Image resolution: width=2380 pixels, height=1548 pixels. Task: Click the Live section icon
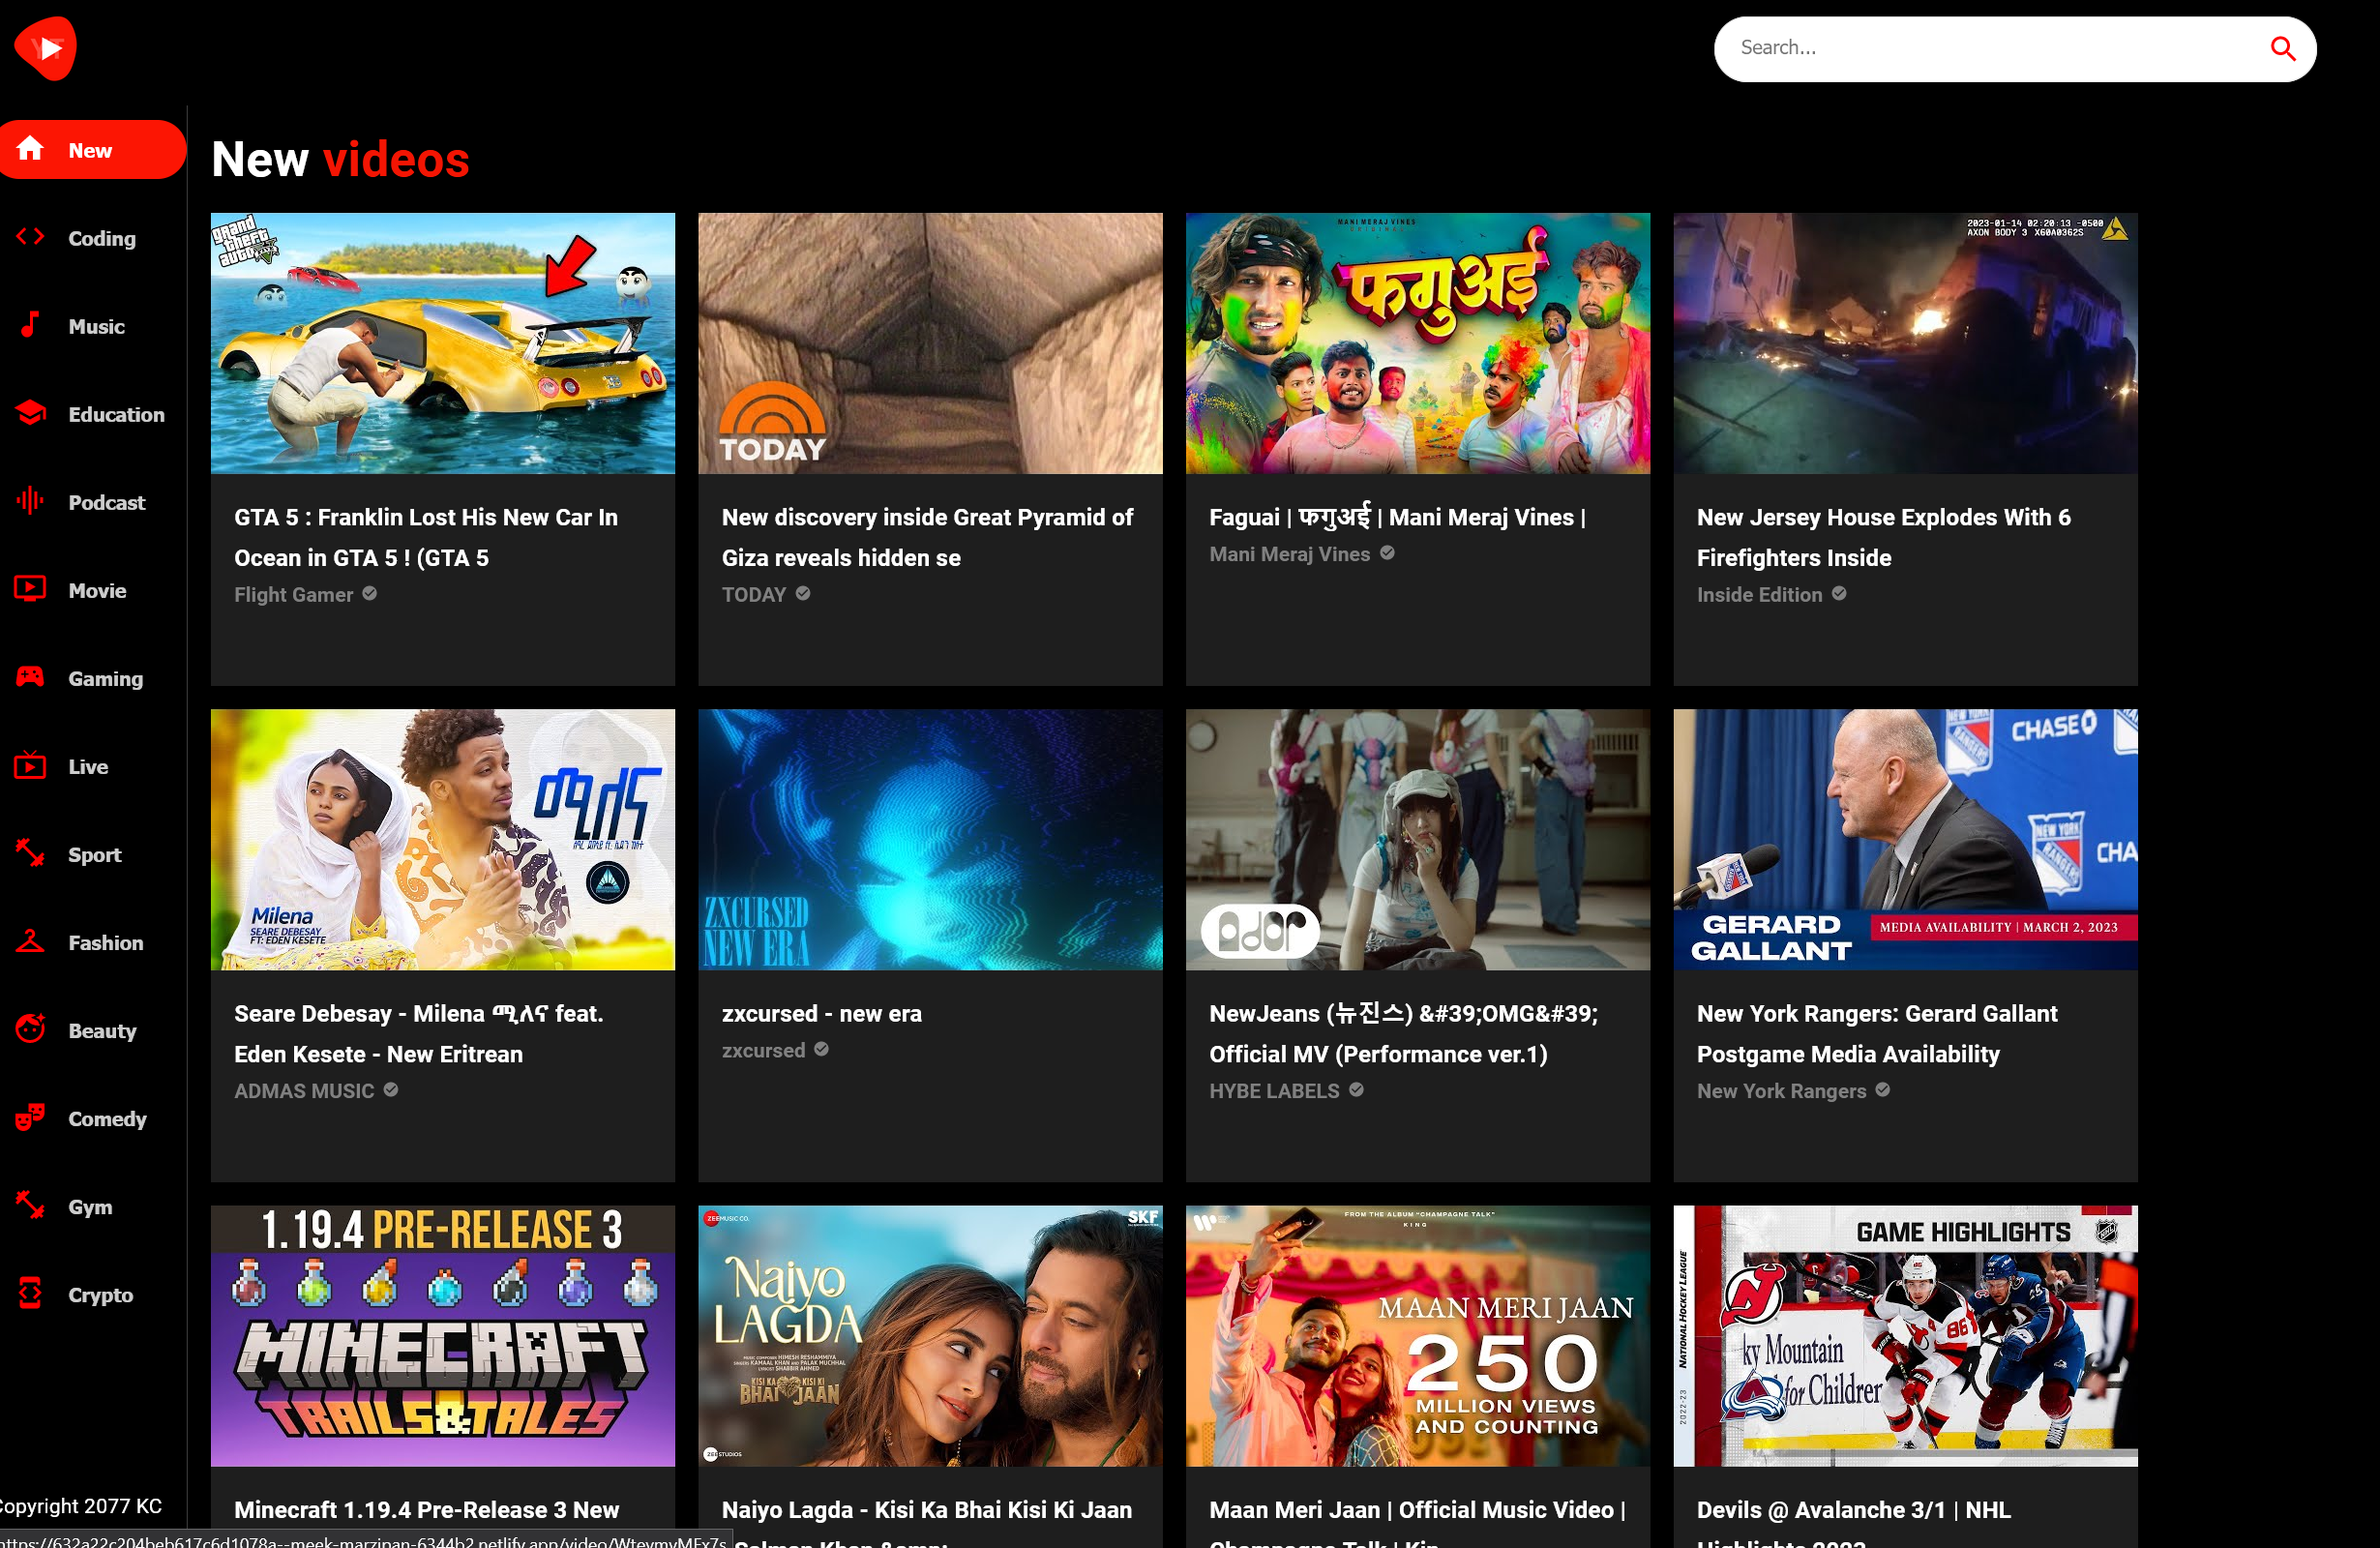(x=30, y=766)
